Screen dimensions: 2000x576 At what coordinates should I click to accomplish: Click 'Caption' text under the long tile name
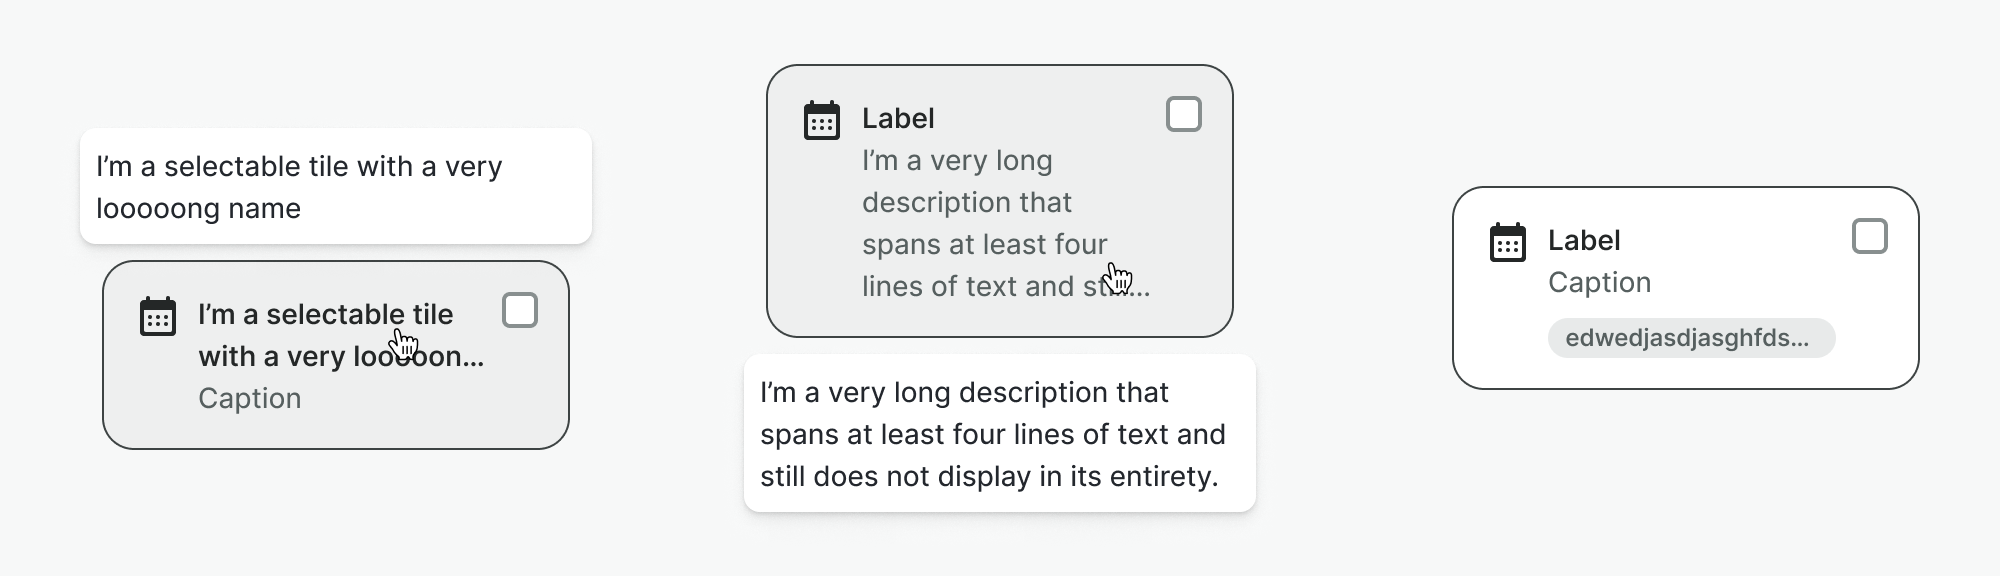[x=250, y=398]
